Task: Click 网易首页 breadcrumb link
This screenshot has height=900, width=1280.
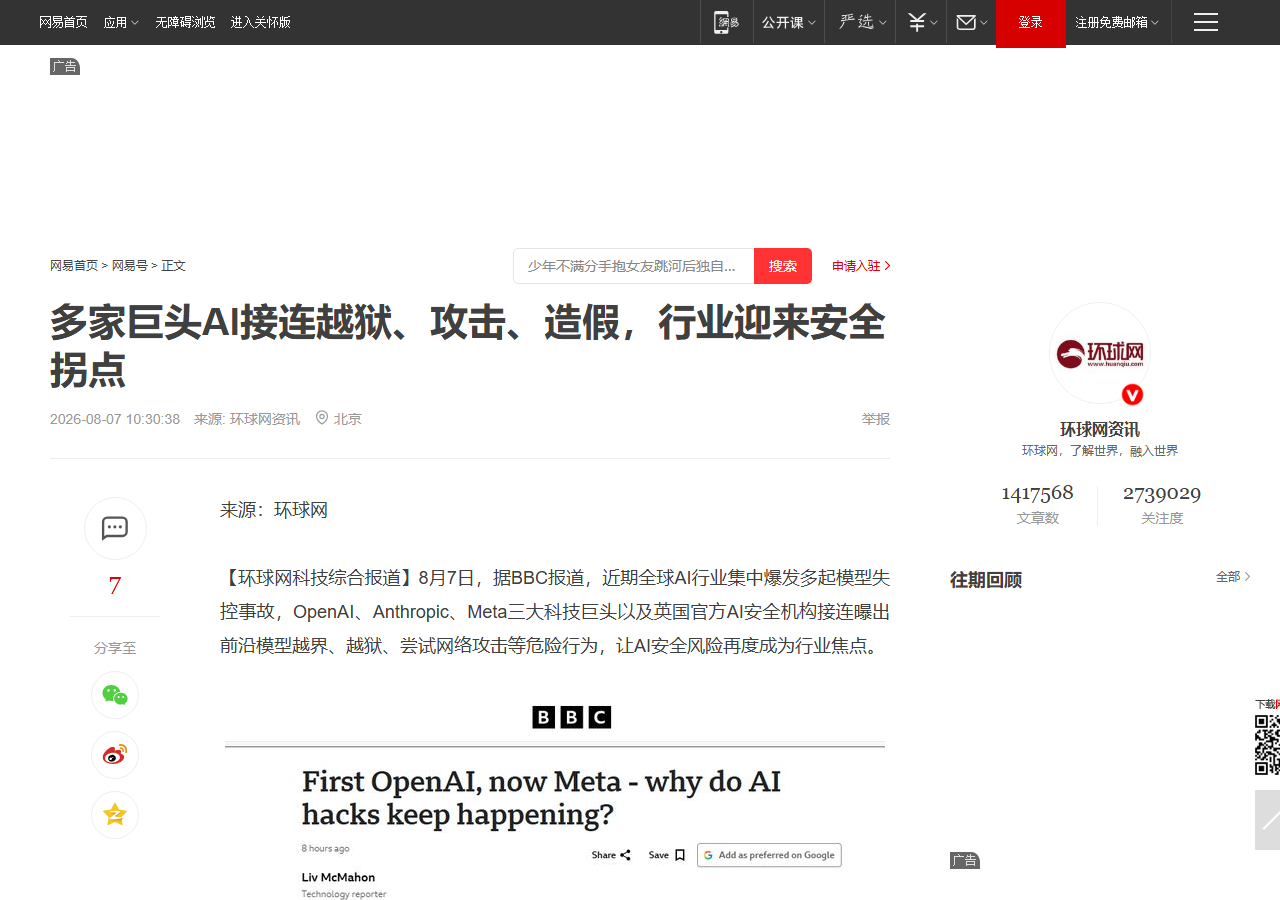Action: [x=74, y=266]
